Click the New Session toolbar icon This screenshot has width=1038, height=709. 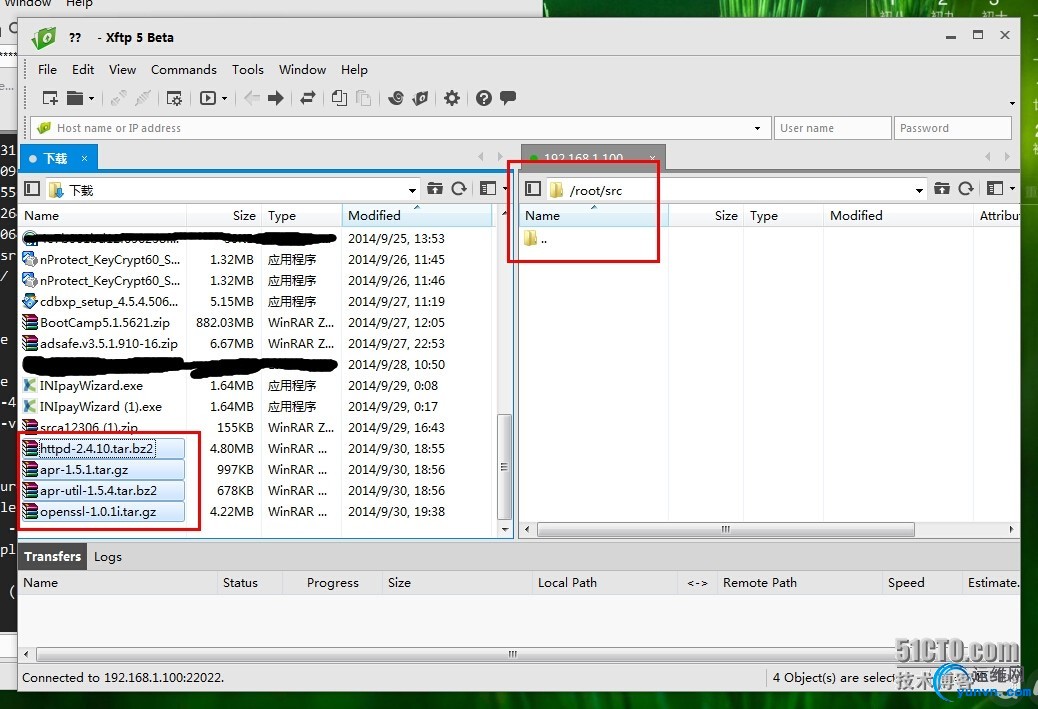click(x=50, y=98)
